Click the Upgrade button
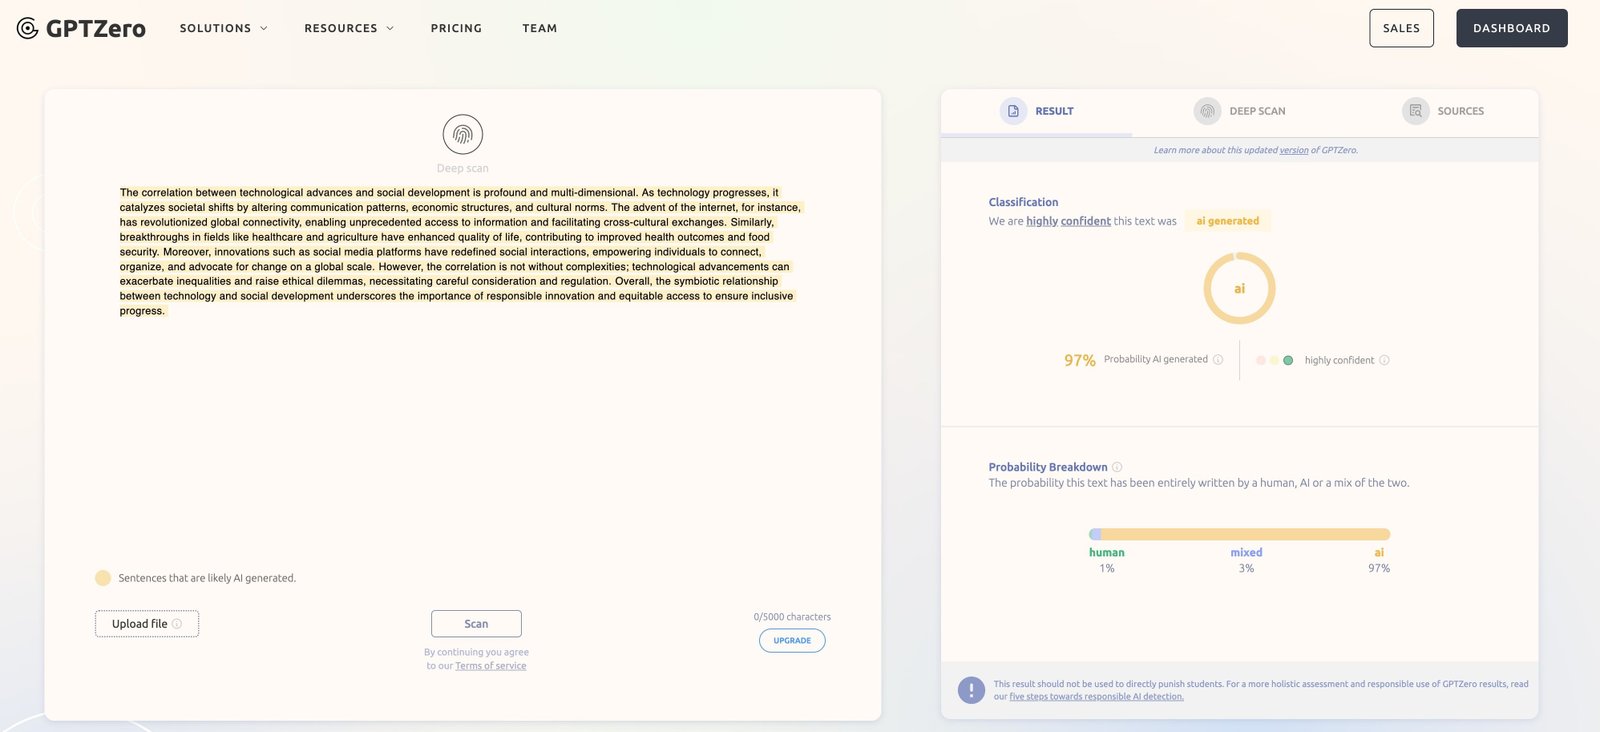1600x732 pixels. click(x=792, y=641)
